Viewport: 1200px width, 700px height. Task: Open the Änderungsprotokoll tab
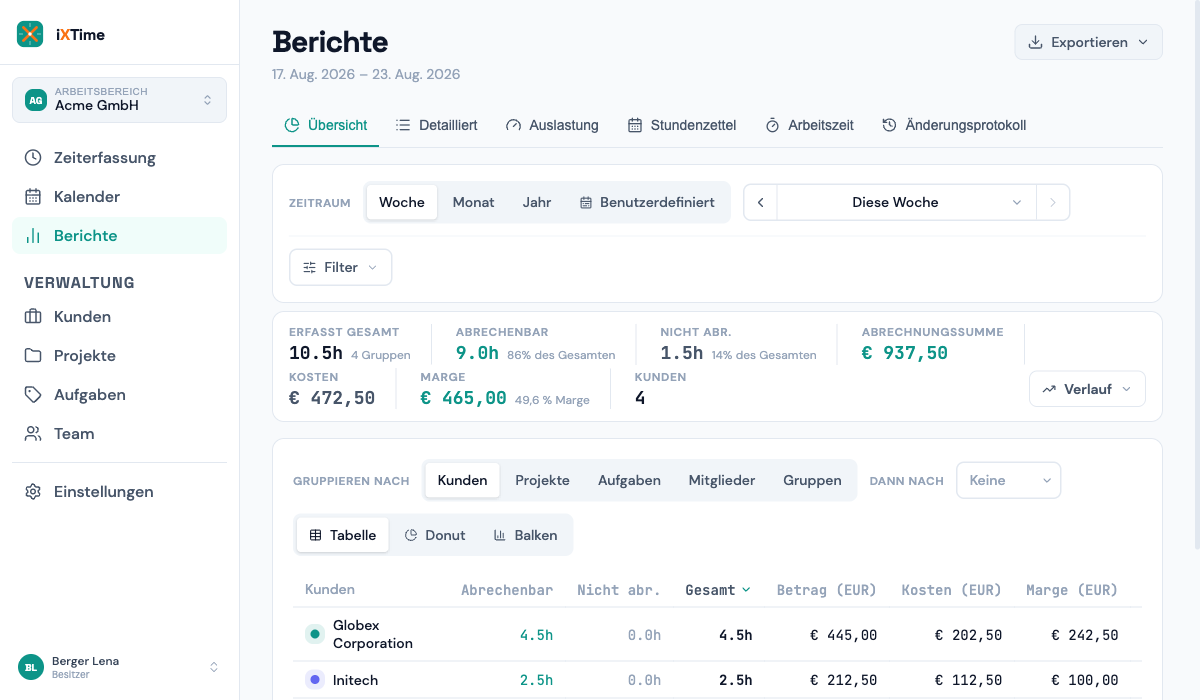pyautogui.click(x=954, y=125)
